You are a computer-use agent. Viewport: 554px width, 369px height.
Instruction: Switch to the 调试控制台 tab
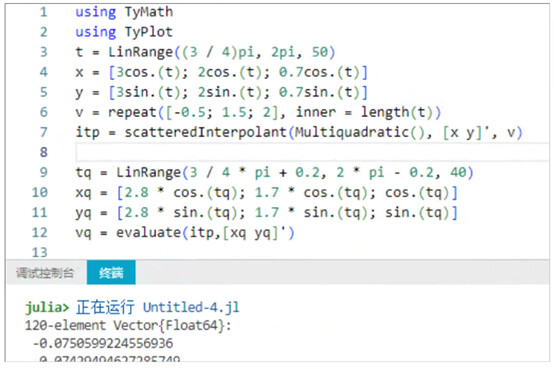pyautogui.click(x=45, y=273)
